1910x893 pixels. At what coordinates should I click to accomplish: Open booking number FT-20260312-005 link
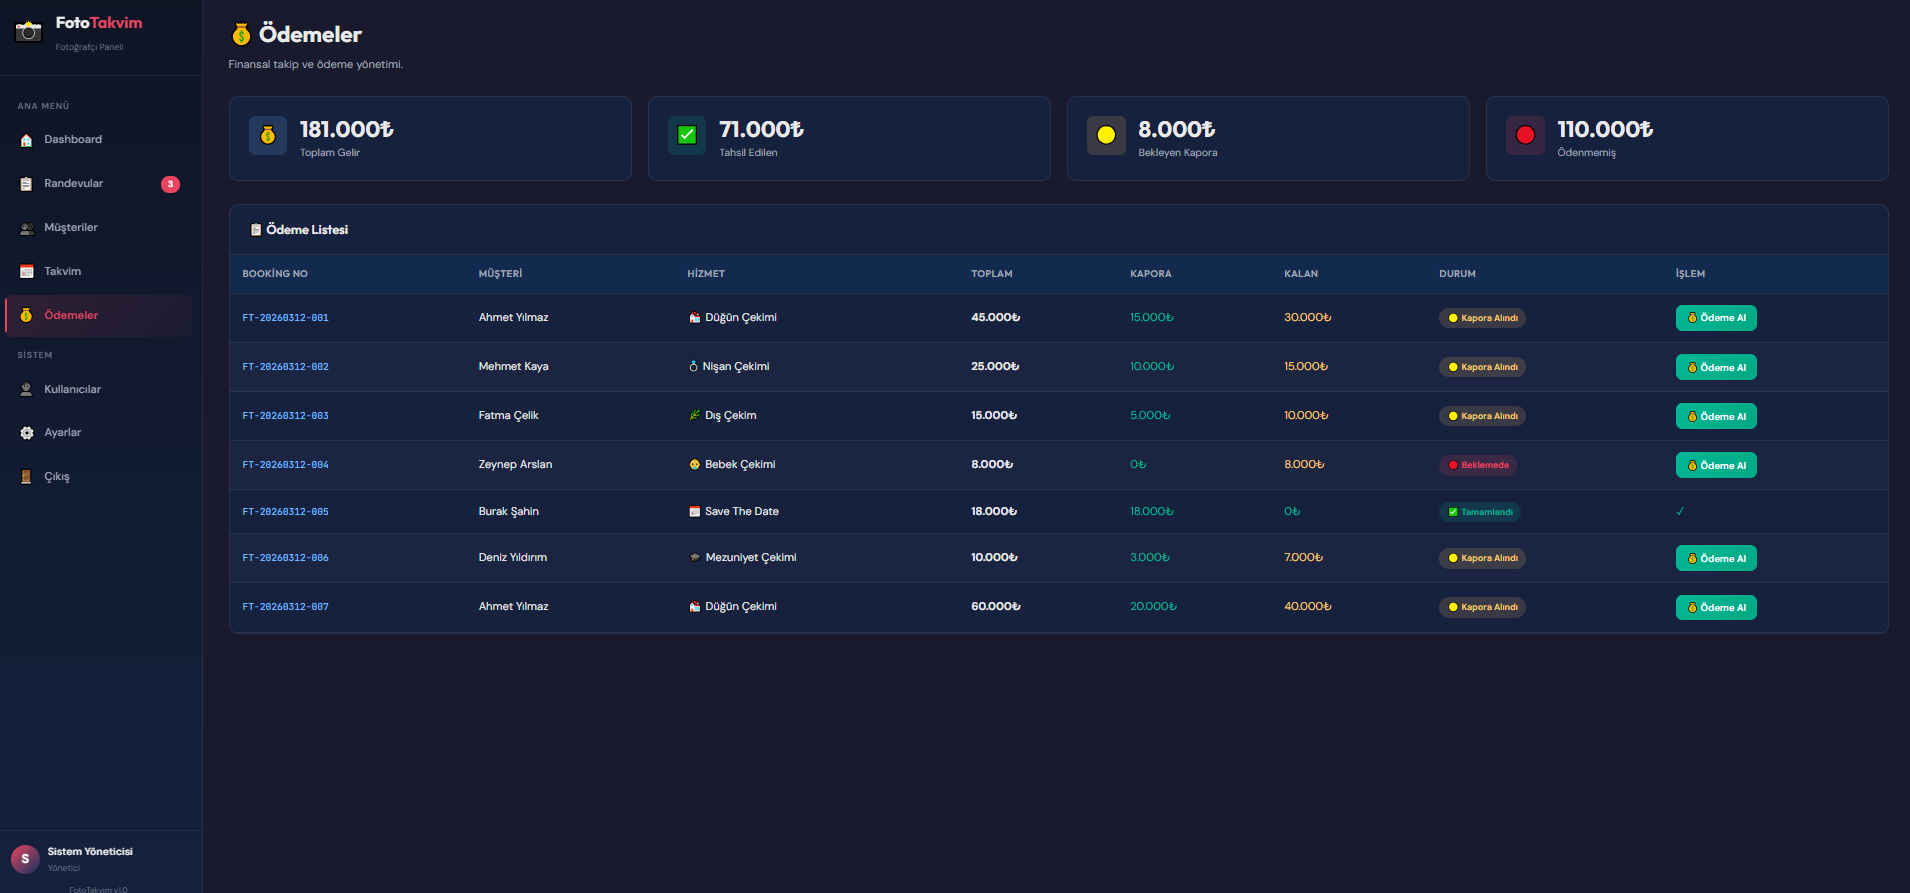(x=285, y=512)
